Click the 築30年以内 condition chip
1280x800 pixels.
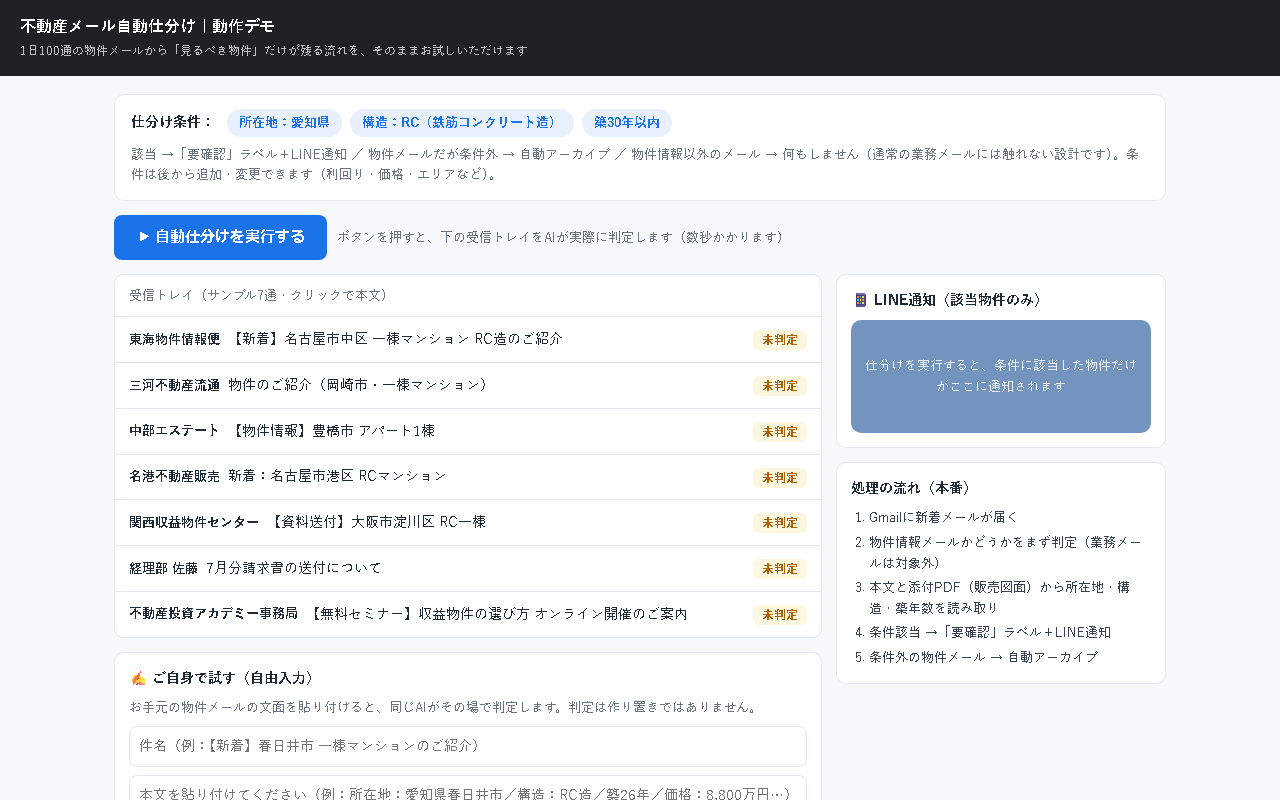627,123
